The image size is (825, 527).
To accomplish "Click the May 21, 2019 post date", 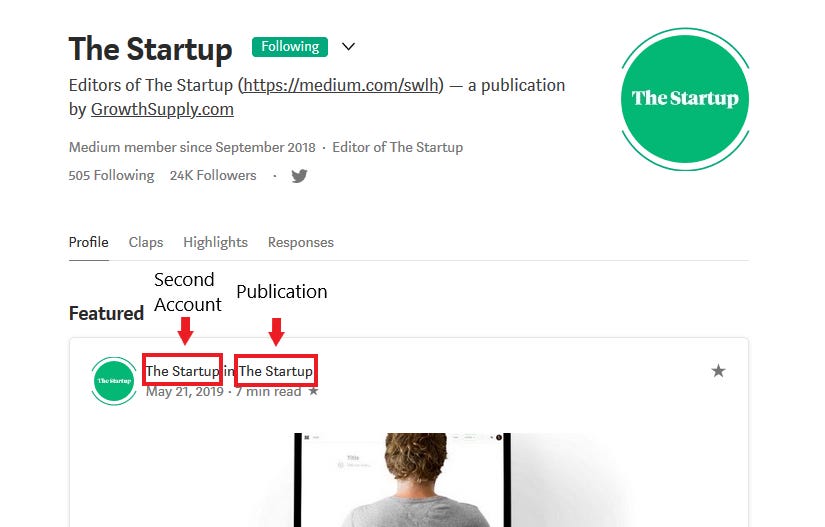I will click(x=186, y=391).
